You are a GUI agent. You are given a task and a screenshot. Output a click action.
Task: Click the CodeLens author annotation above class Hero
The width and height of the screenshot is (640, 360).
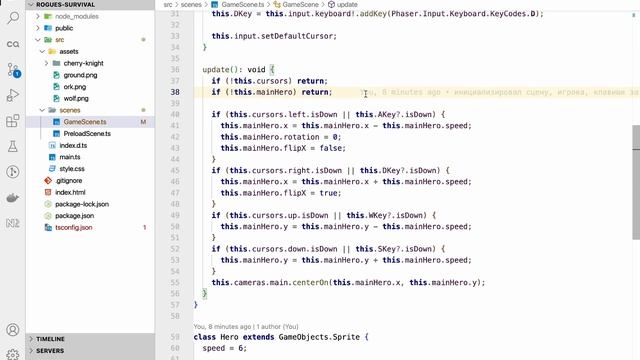(246, 327)
